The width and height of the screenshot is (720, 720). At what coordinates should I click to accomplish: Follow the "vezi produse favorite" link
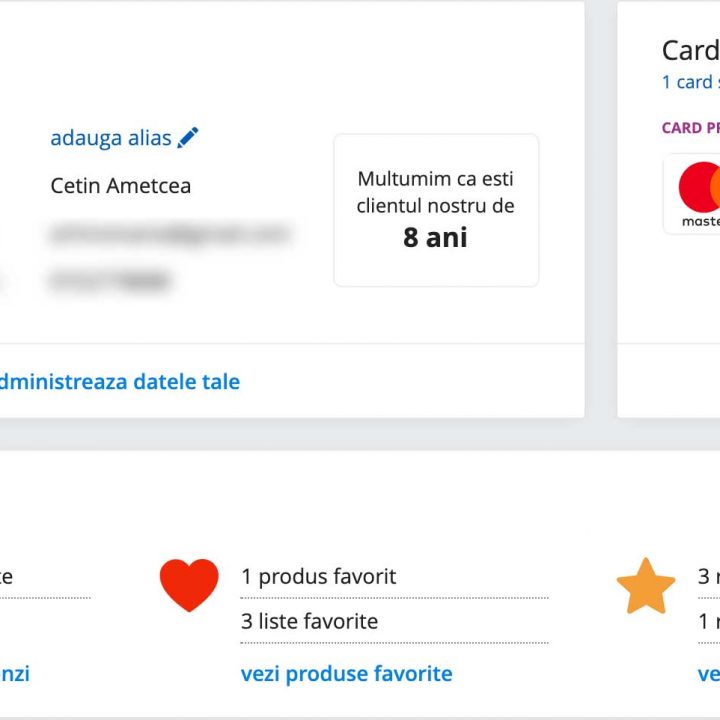(x=346, y=674)
